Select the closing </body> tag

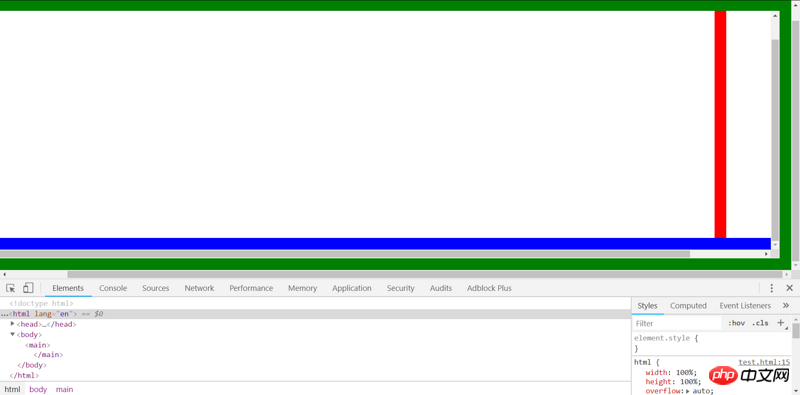tap(32, 365)
